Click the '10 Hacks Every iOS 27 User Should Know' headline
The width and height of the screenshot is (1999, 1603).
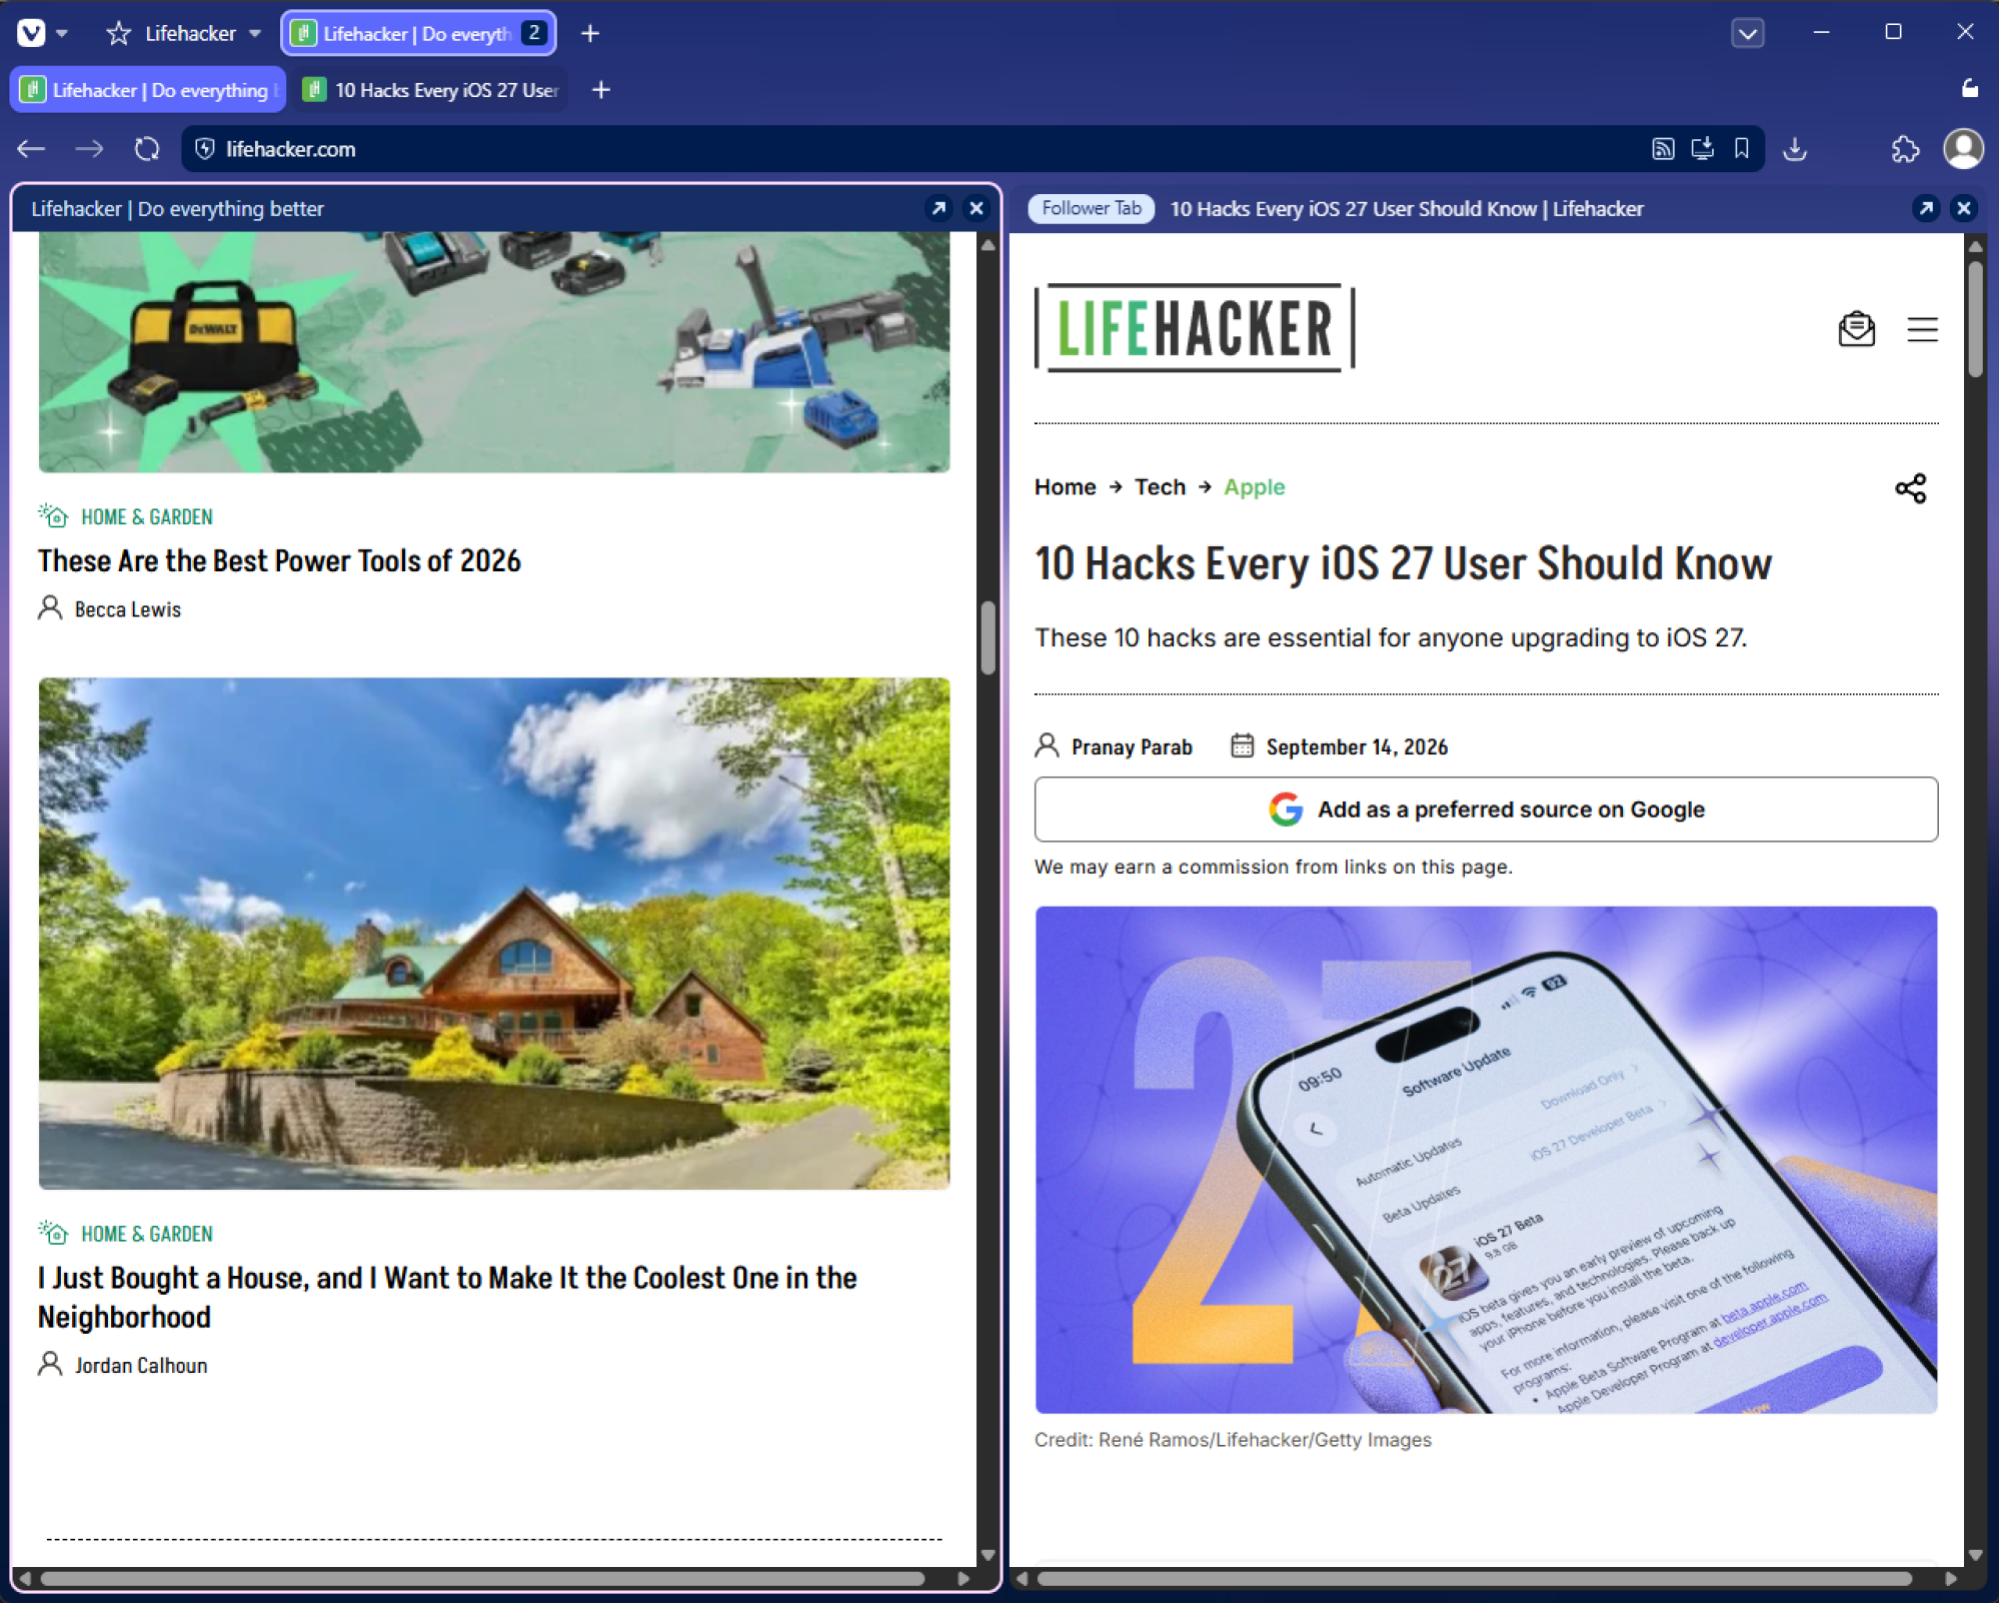(1403, 564)
